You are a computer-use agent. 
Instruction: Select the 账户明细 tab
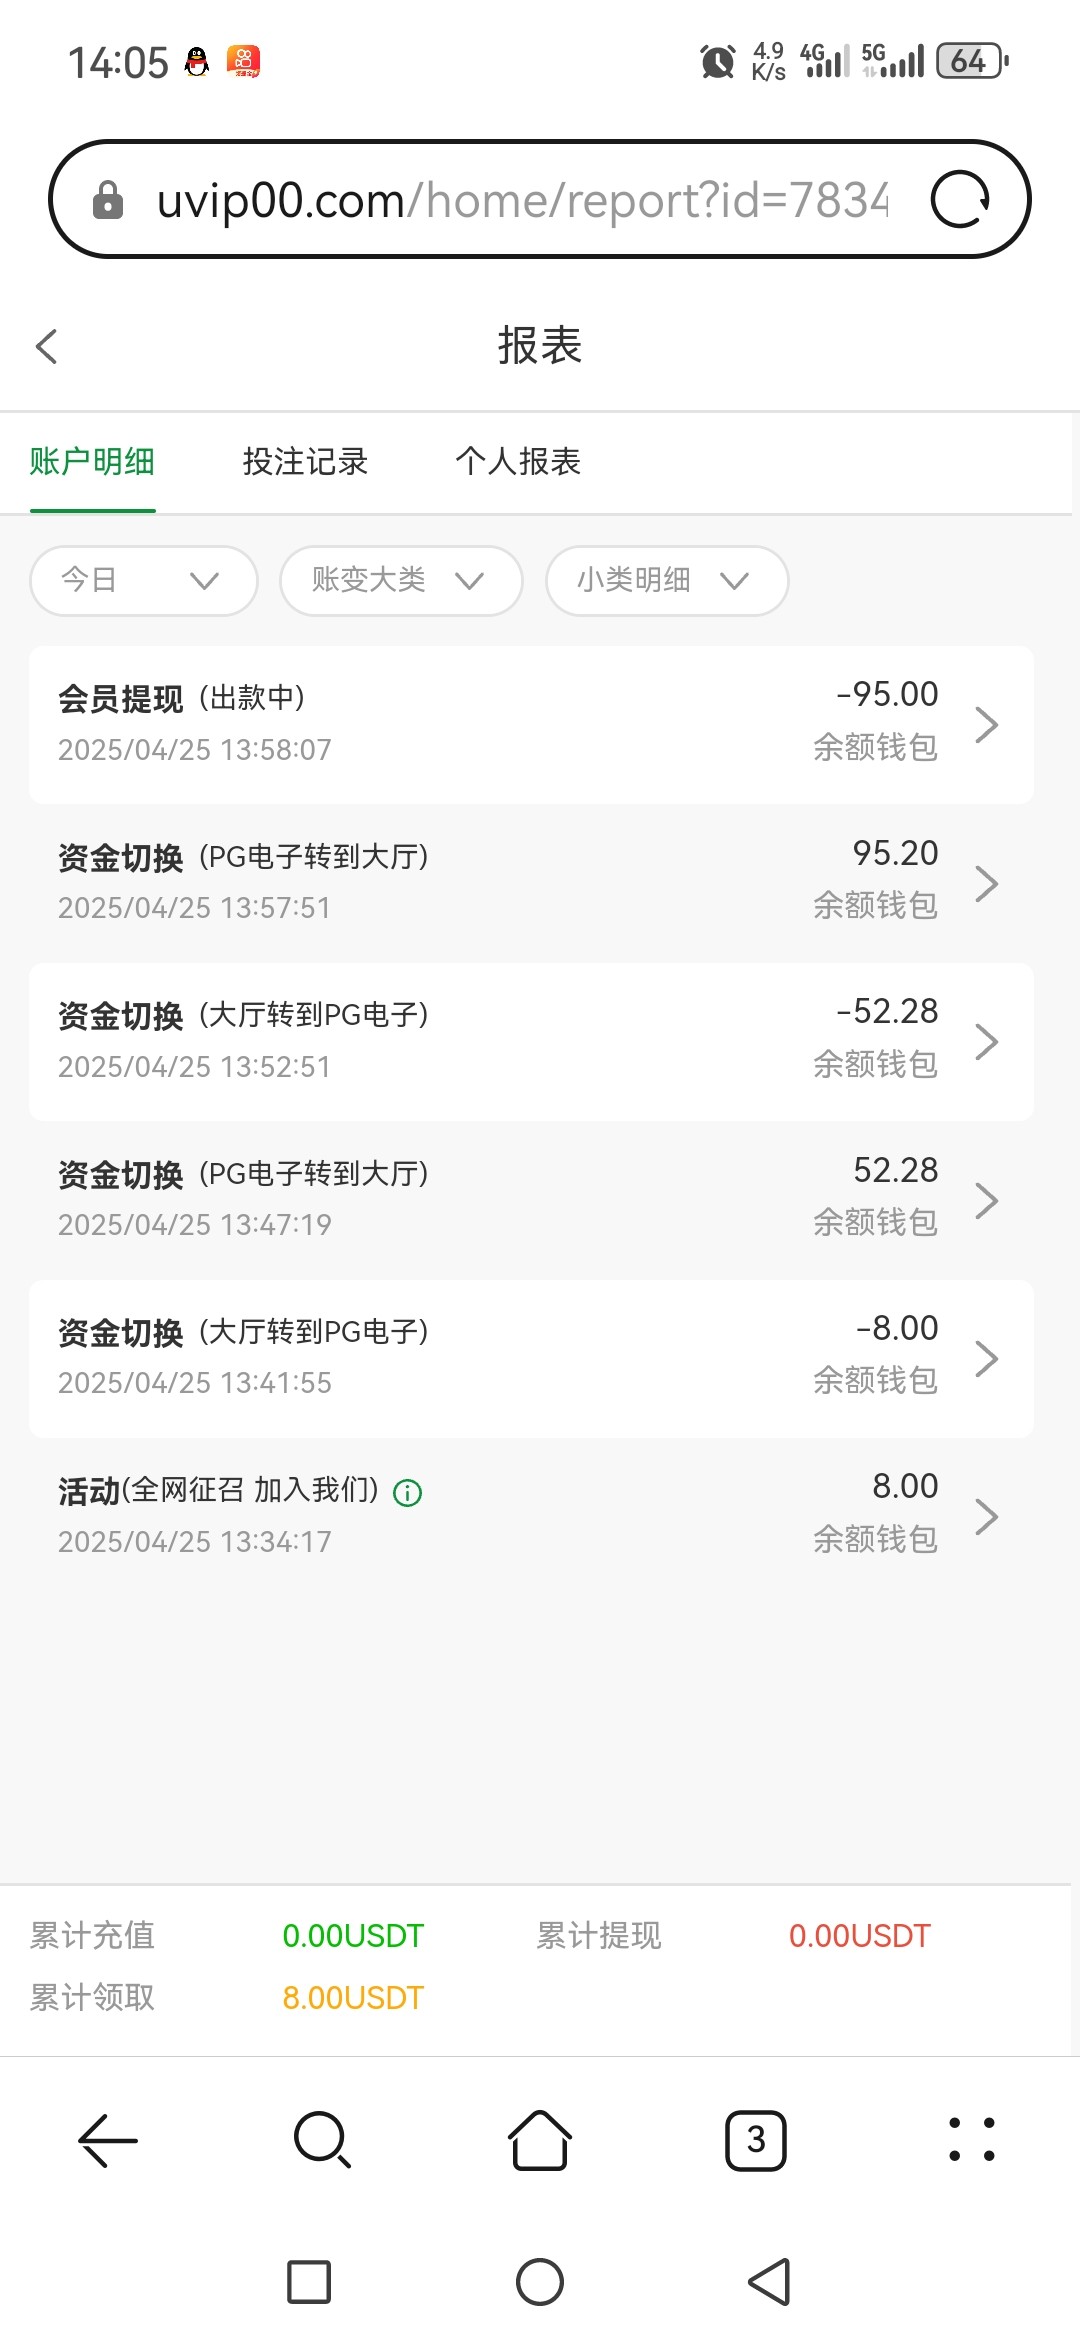point(92,462)
